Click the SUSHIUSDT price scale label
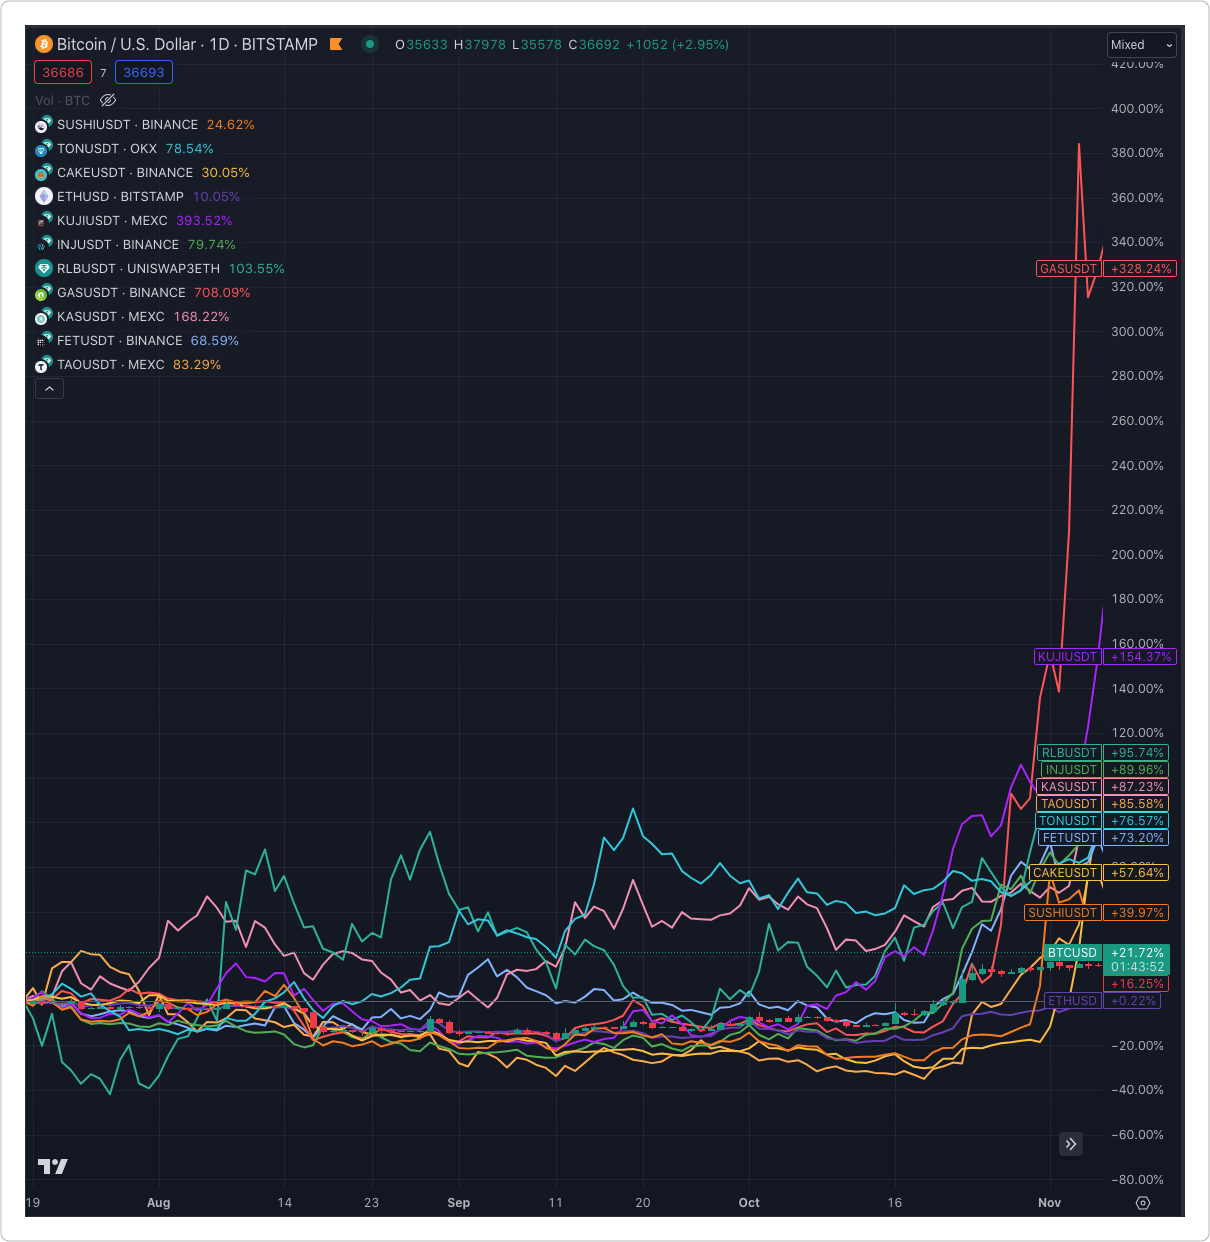The height and width of the screenshot is (1242, 1210). pyautogui.click(x=1063, y=913)
